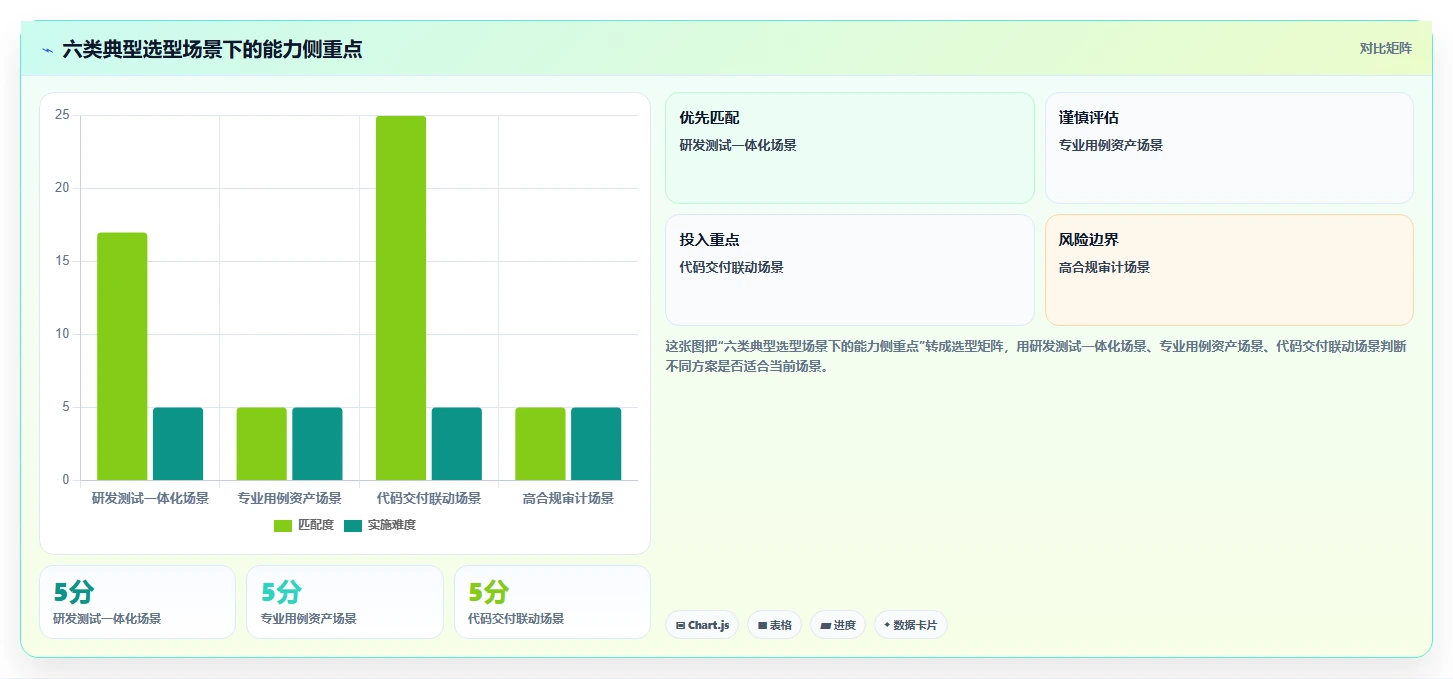The width and height of the screenshot is (1453, 679).
Task: Click the 实施难度 bar for 高合规审计场景
Action: (596, 444)
